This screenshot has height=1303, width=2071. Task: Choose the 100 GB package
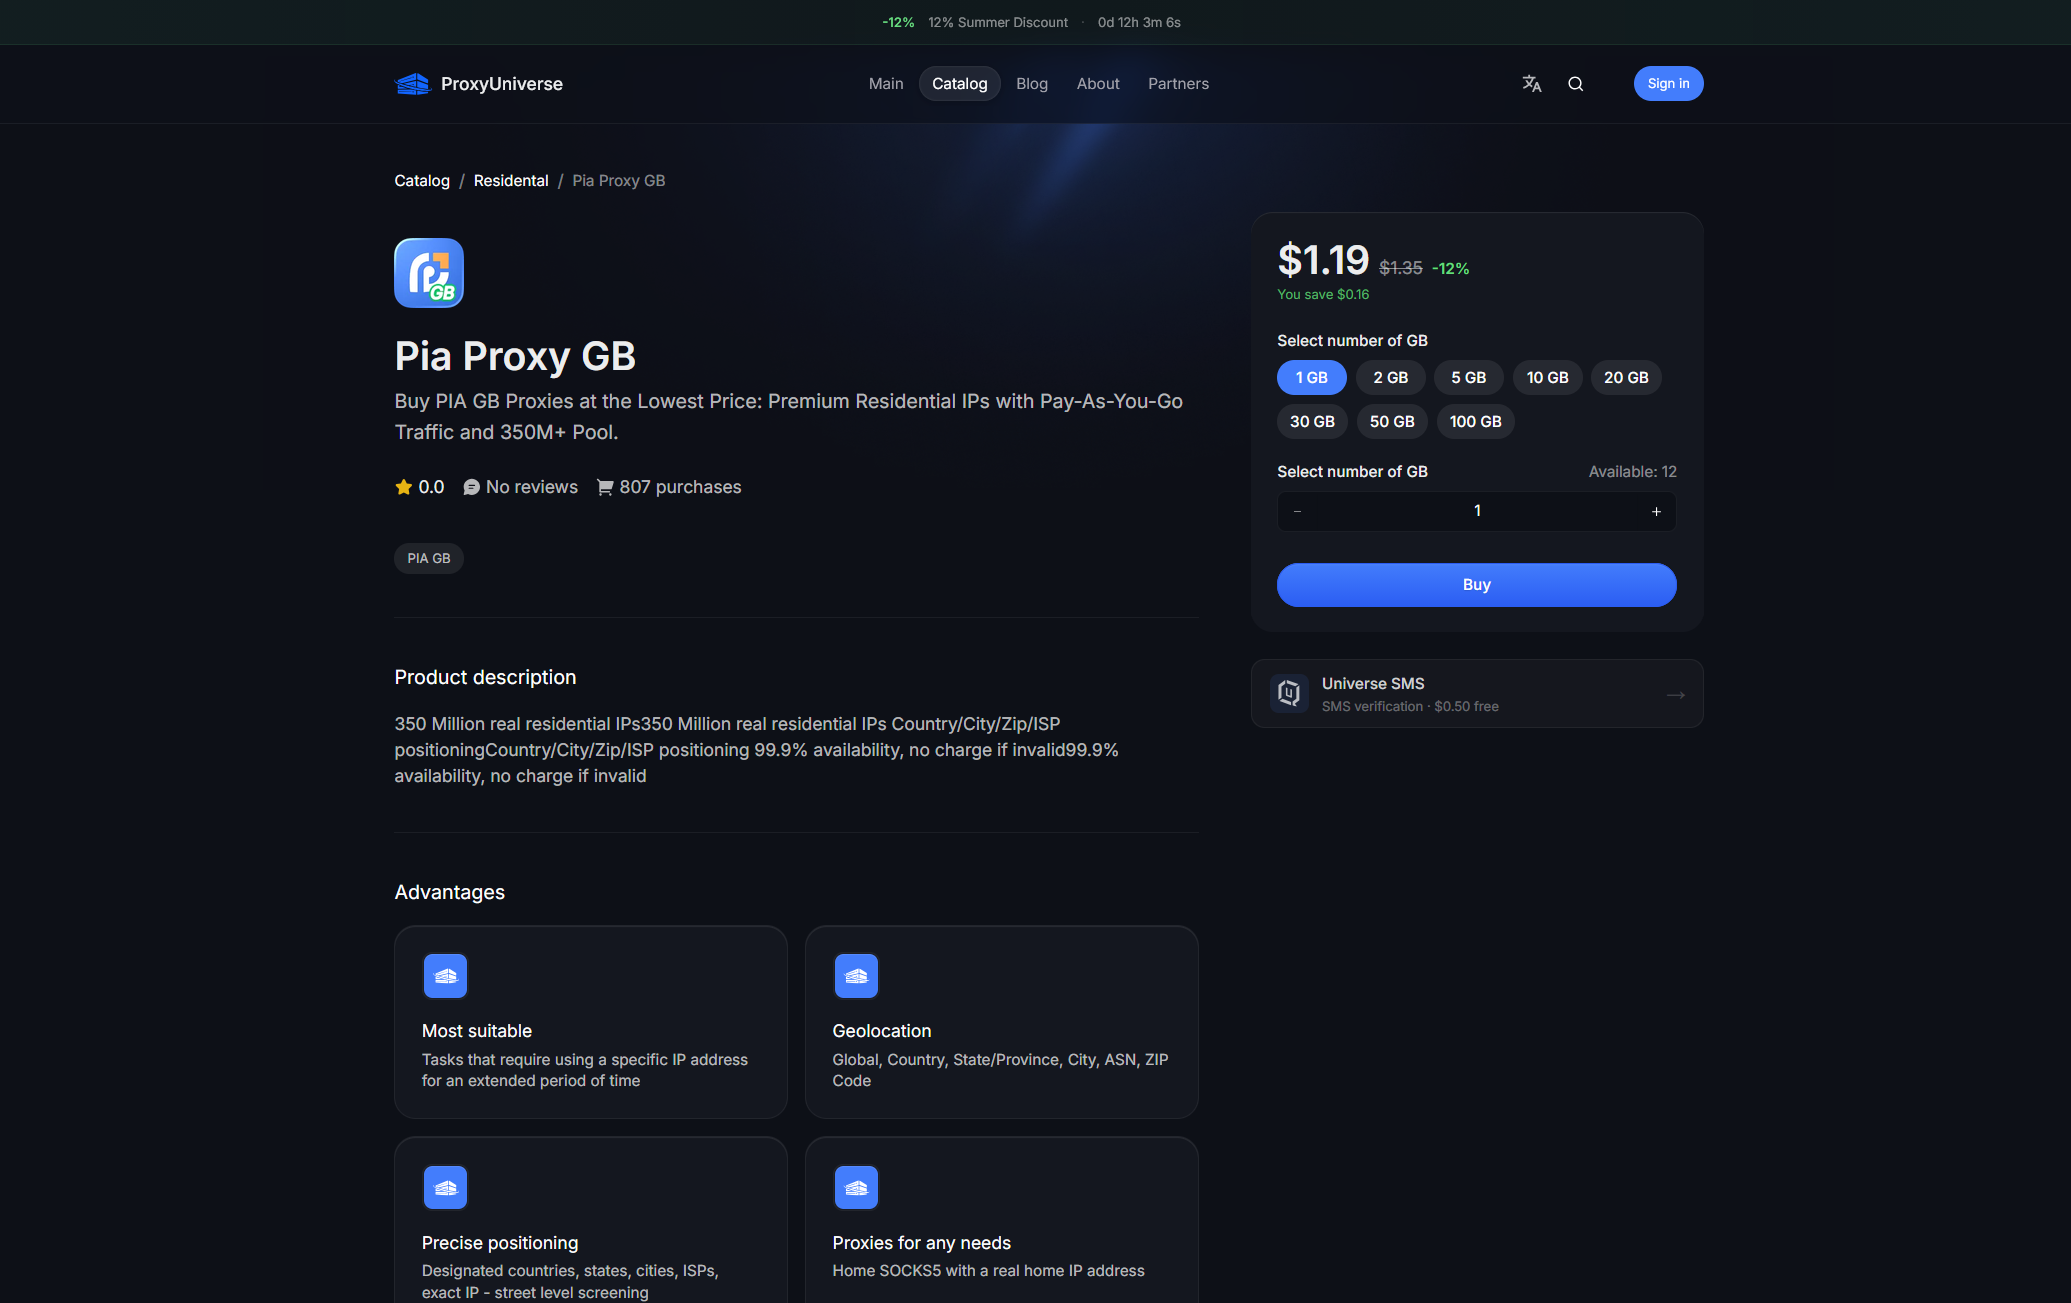click(1475, 422)
